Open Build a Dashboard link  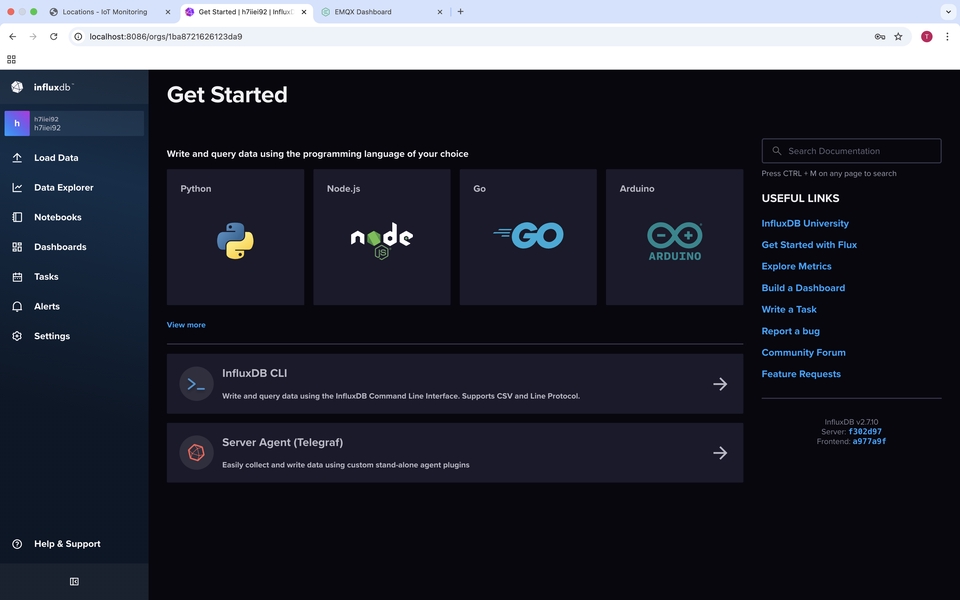[803, 288]
